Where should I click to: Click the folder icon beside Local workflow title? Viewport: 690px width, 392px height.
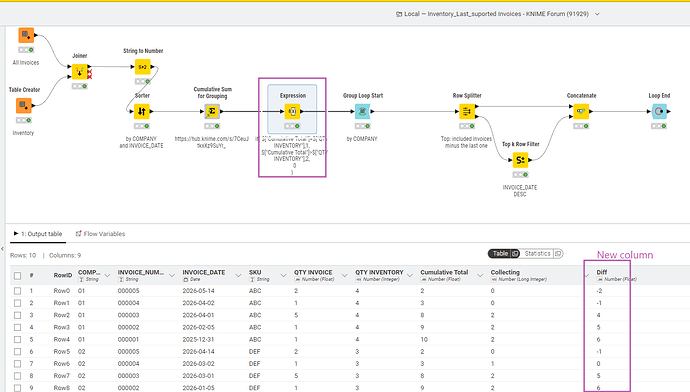pos(399,14)
